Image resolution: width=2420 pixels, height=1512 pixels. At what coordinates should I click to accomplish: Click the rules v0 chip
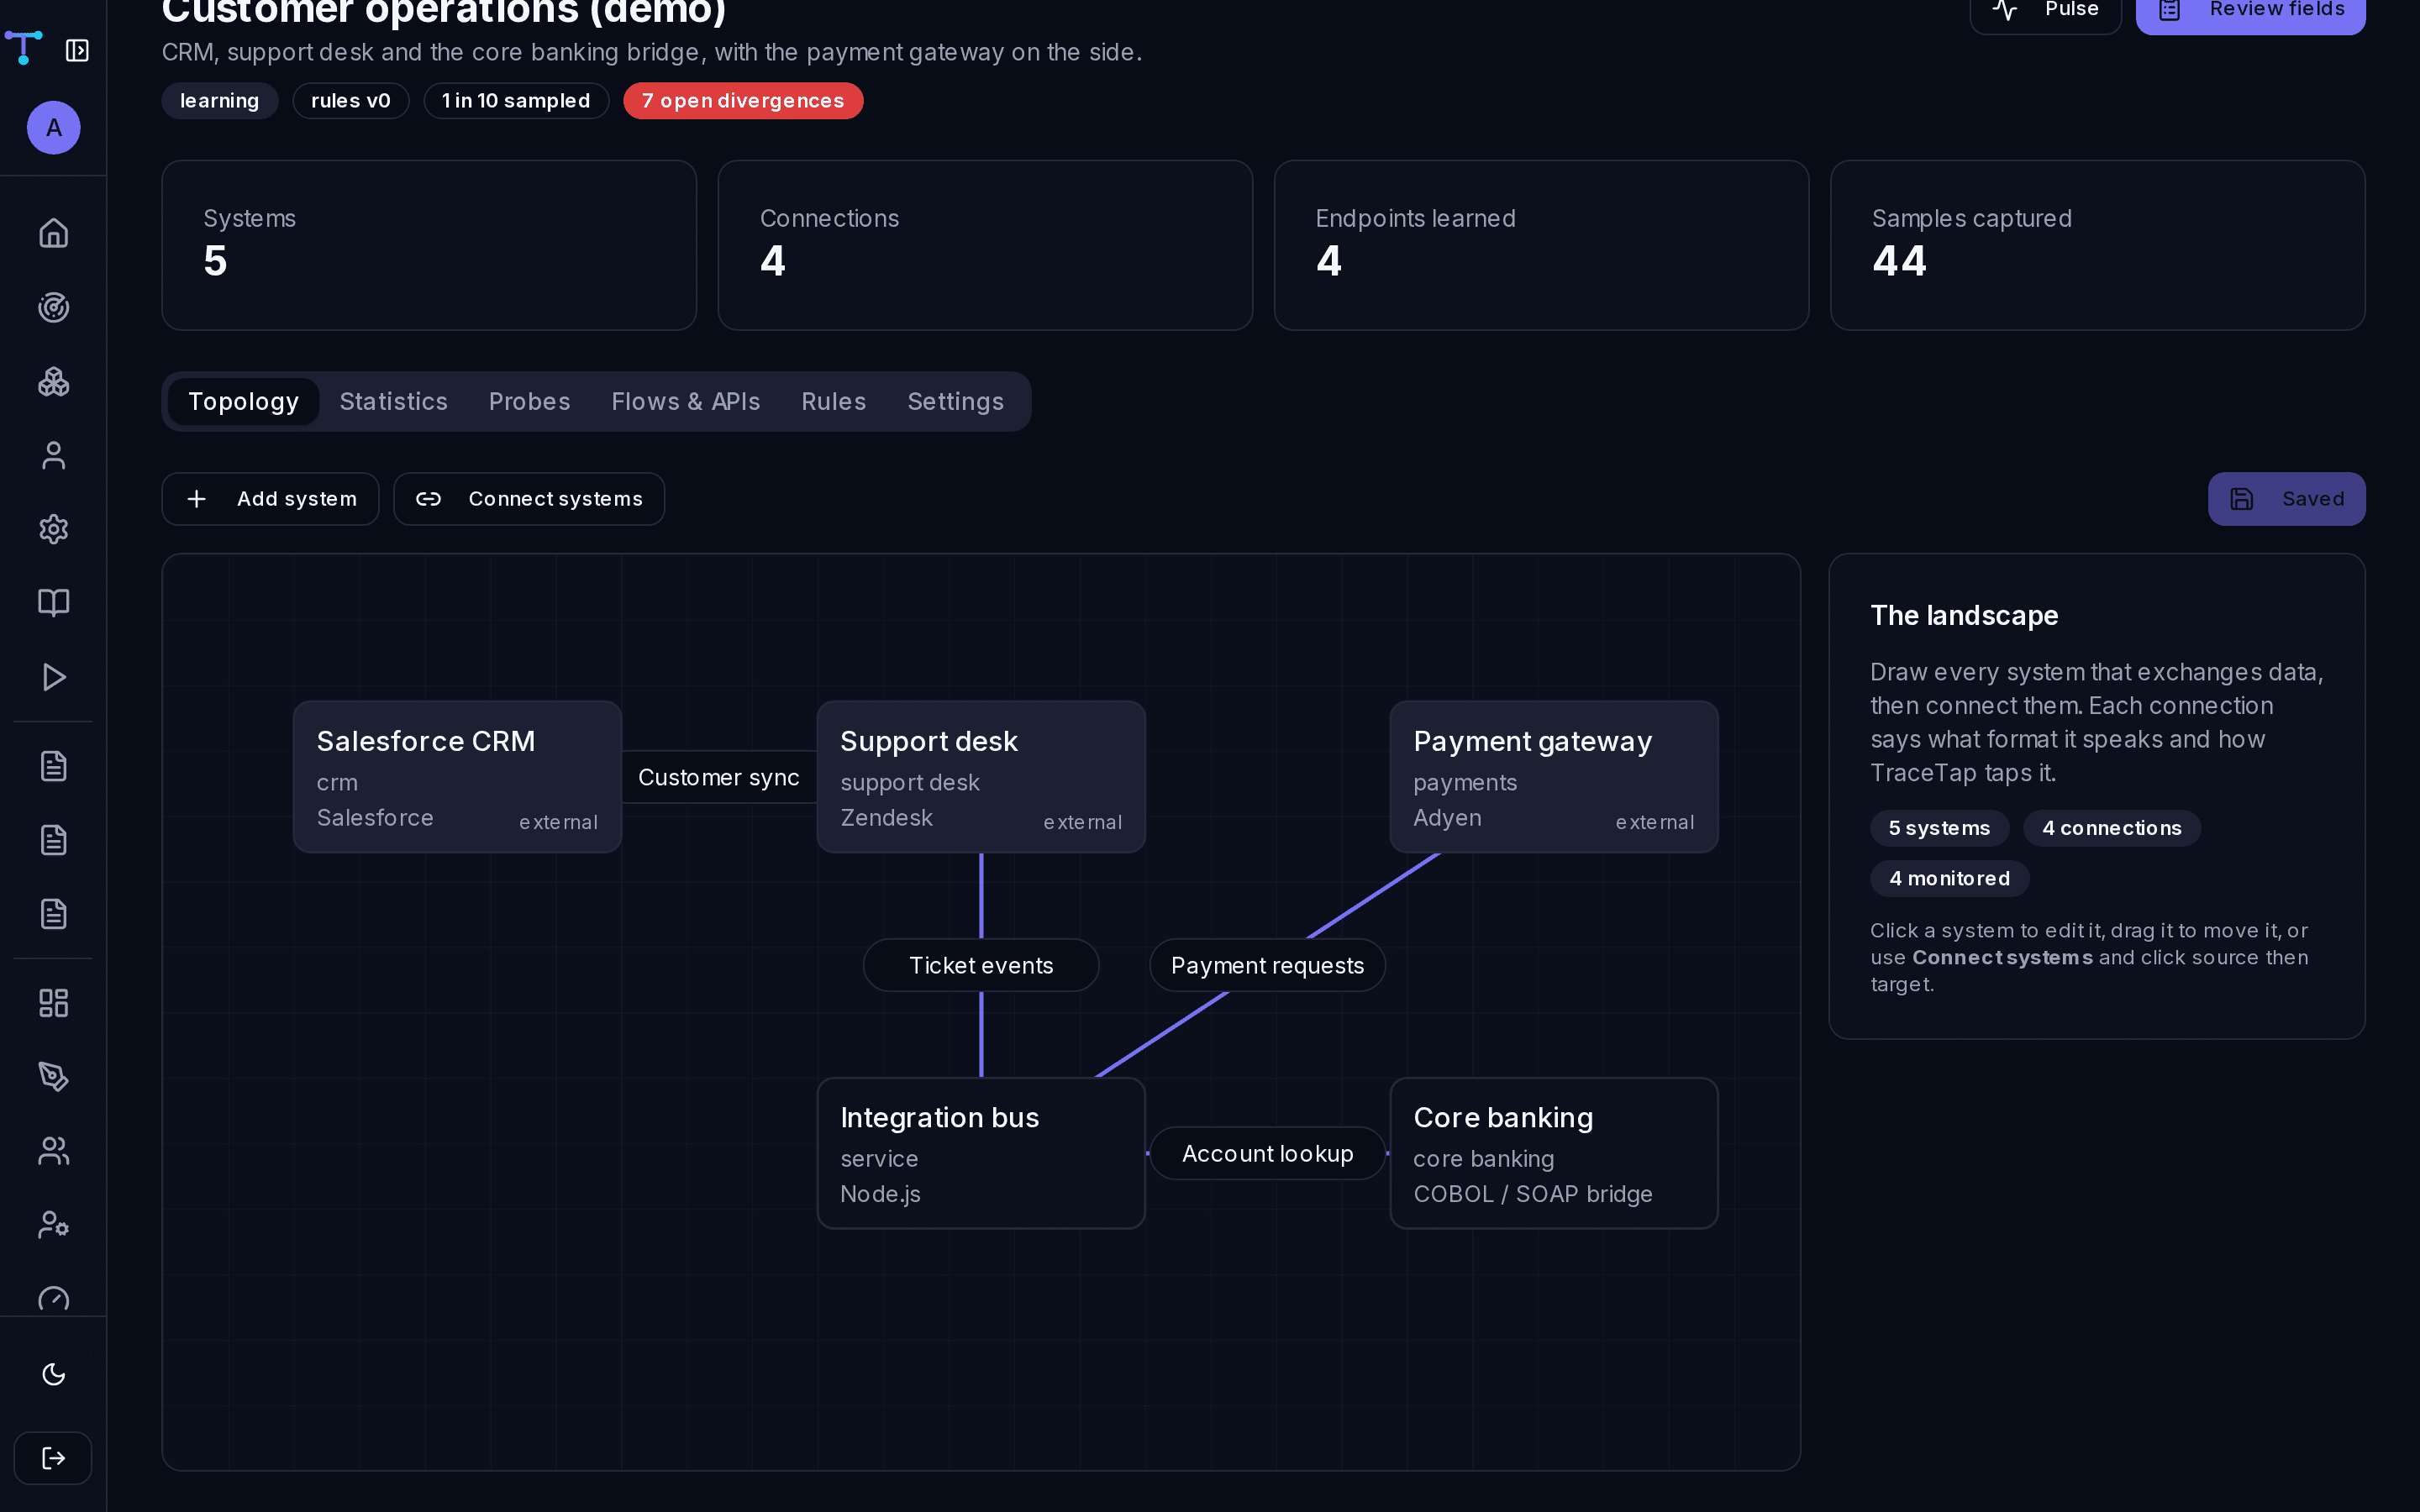350,101
